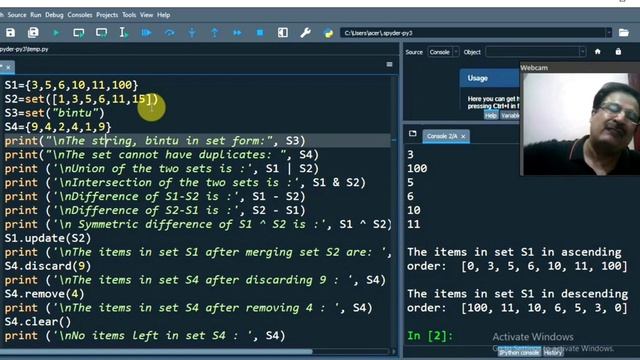
Task: Click the Symmetric difference print line
Action: point(198,224)
